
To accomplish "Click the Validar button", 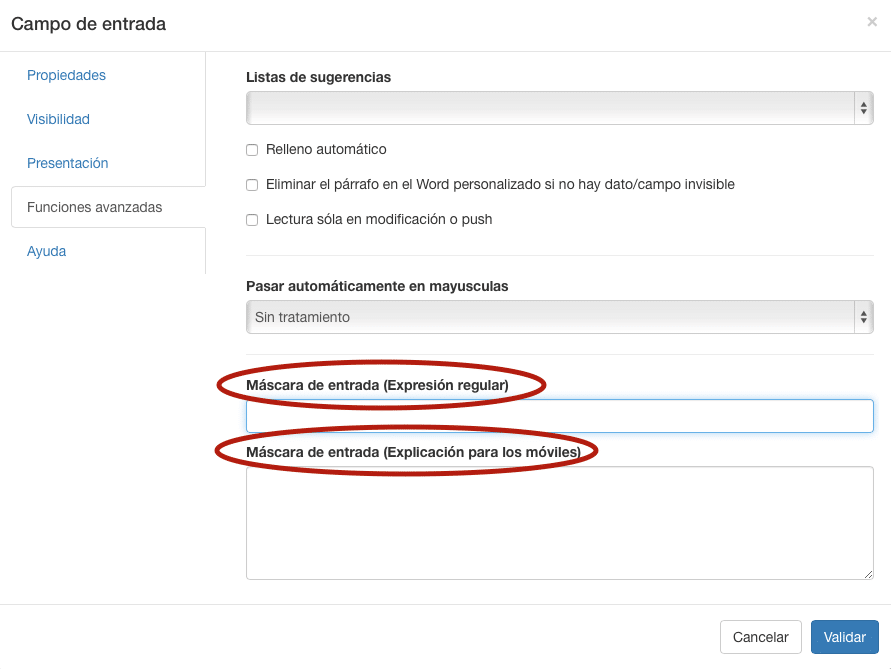I will (x=844, y=637).
